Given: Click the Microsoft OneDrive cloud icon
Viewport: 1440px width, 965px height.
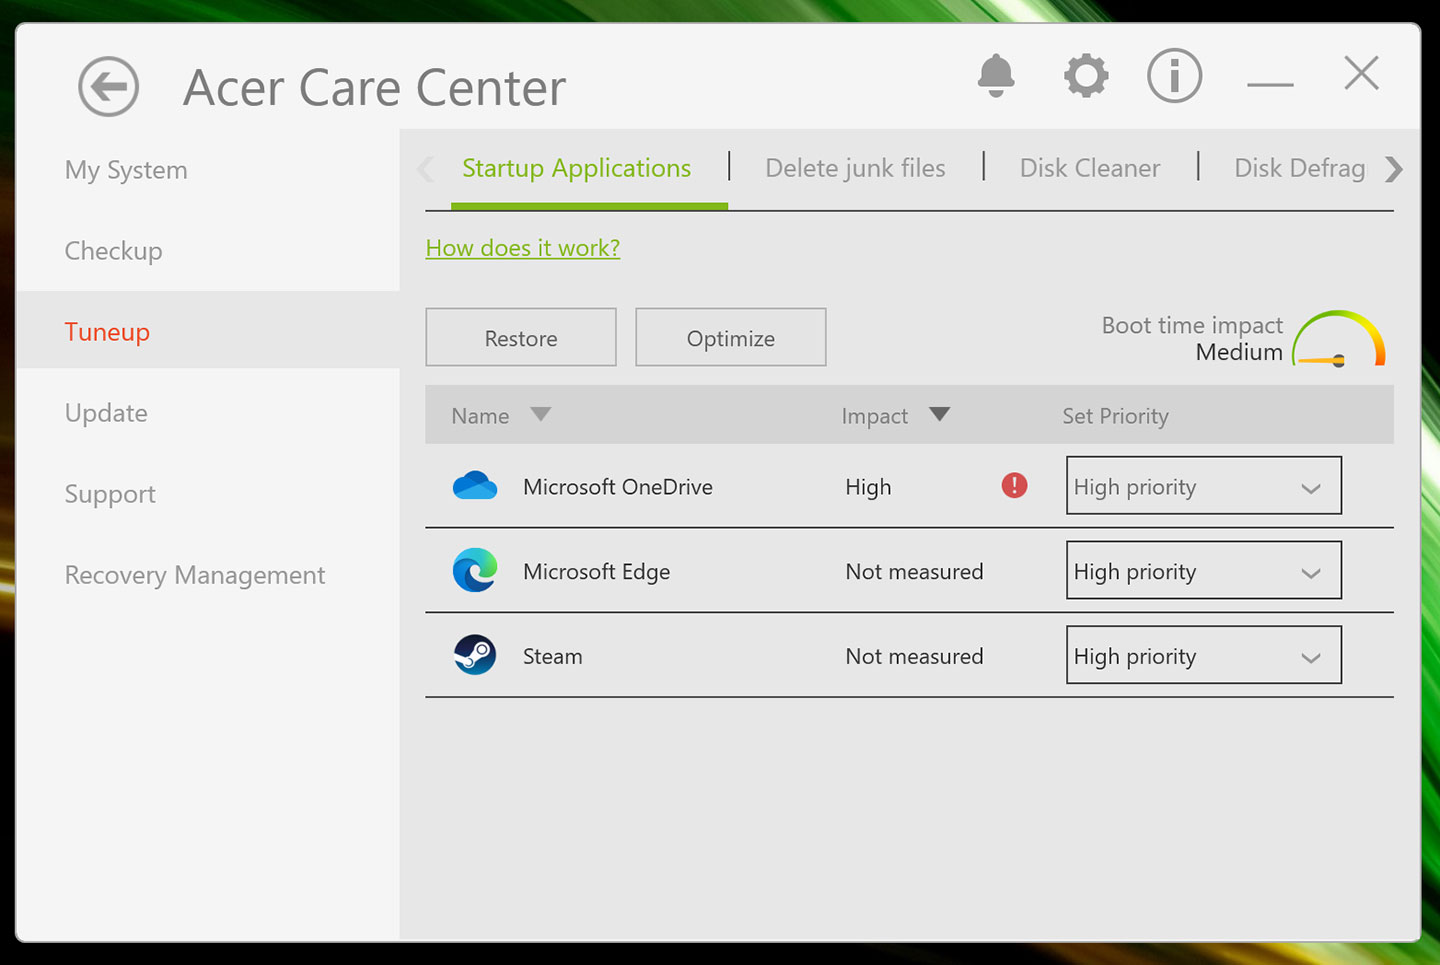Looking at the screenshot, I should [x=475, y=486].
